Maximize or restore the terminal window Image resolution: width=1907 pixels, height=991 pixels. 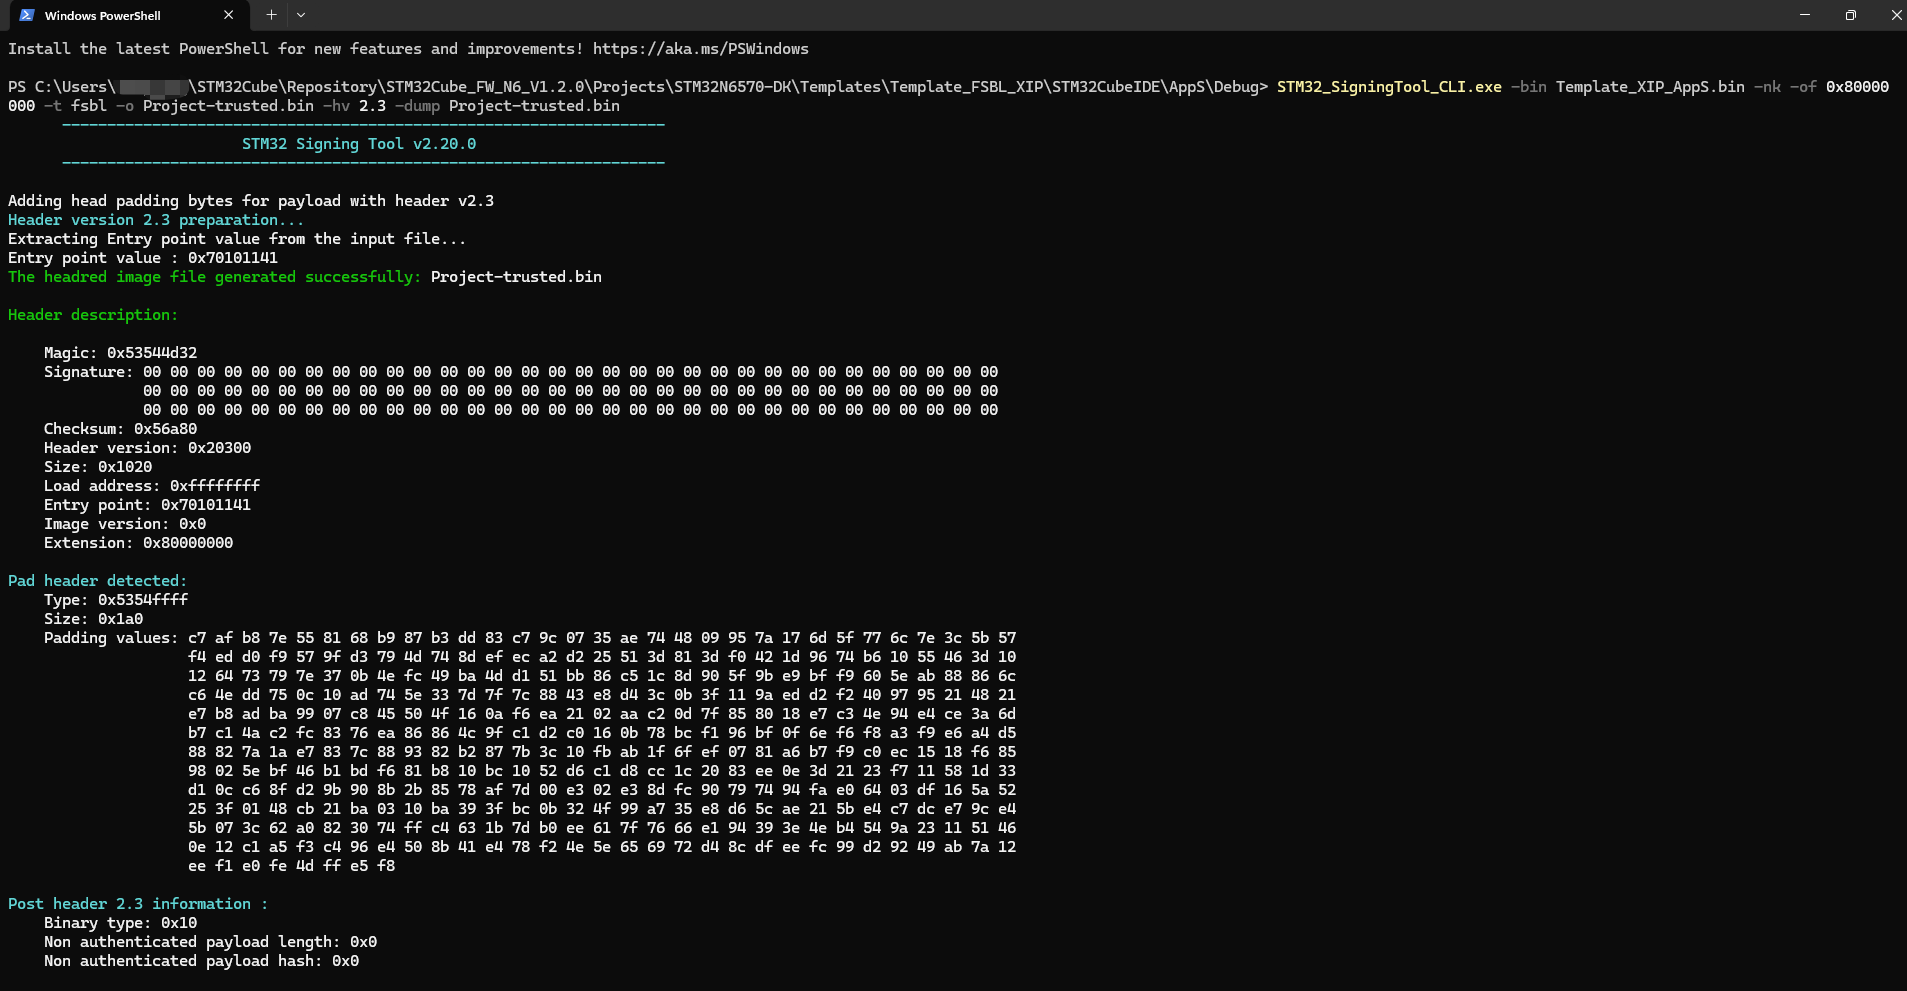coord(1851,15)
